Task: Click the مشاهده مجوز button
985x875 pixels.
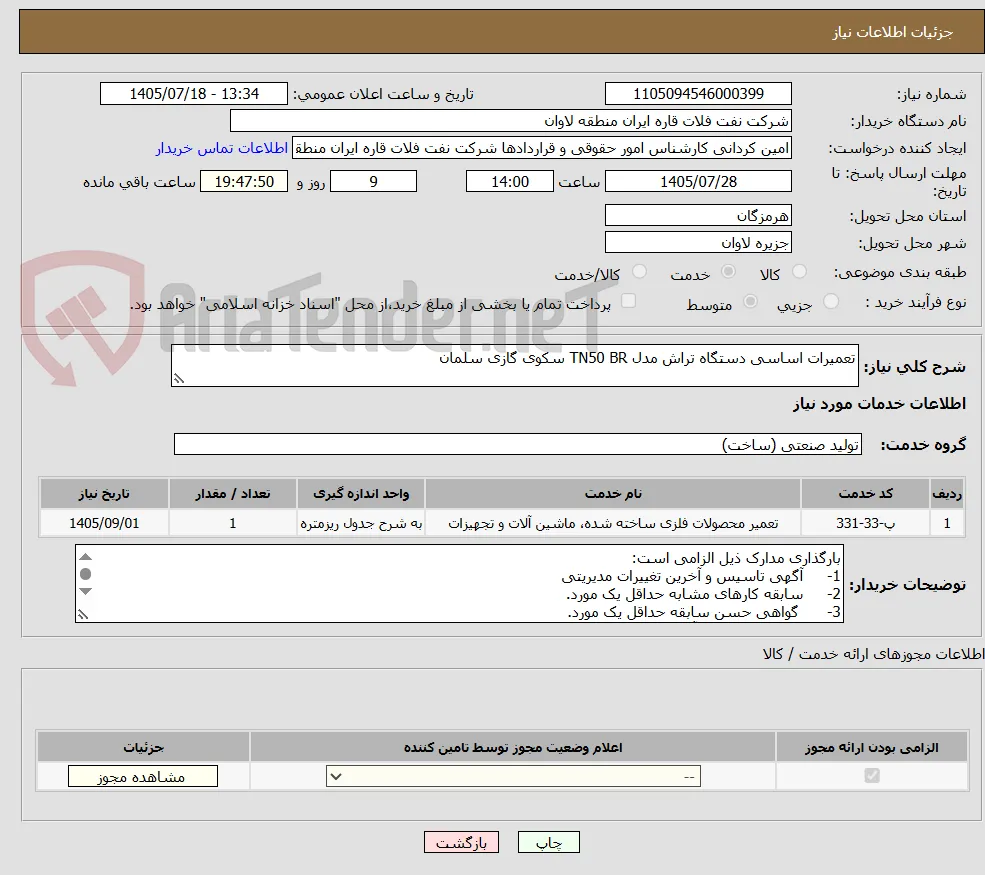Action: click(143, 776)
